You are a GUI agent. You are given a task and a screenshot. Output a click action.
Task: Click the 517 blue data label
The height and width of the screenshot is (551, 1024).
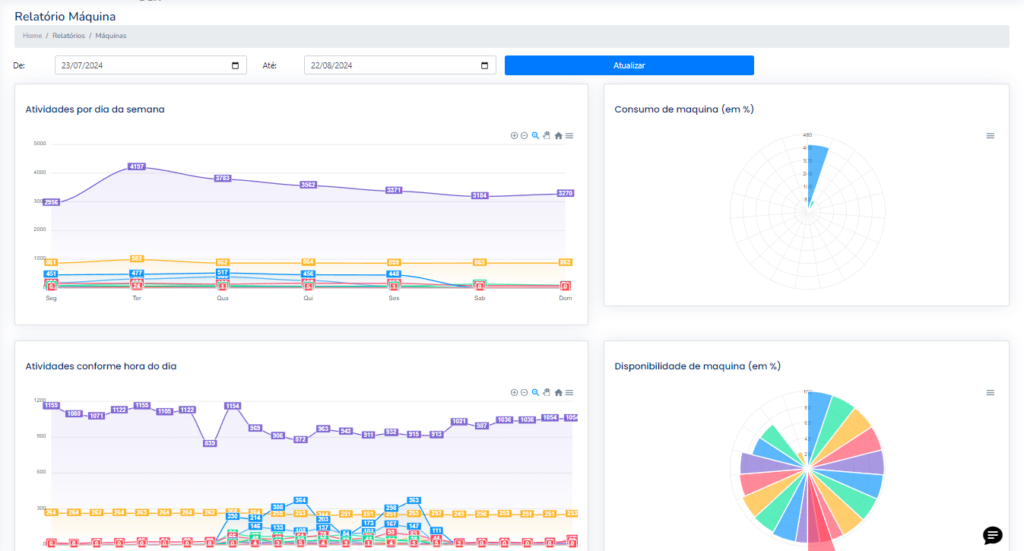223,272
